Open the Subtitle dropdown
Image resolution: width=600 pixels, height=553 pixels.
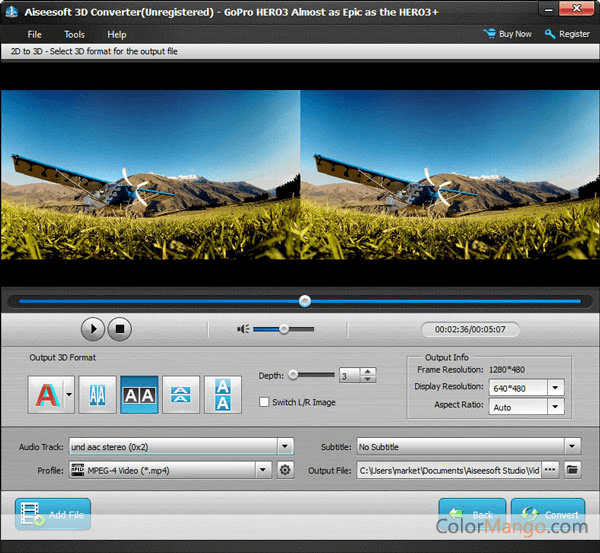(572, 447)
